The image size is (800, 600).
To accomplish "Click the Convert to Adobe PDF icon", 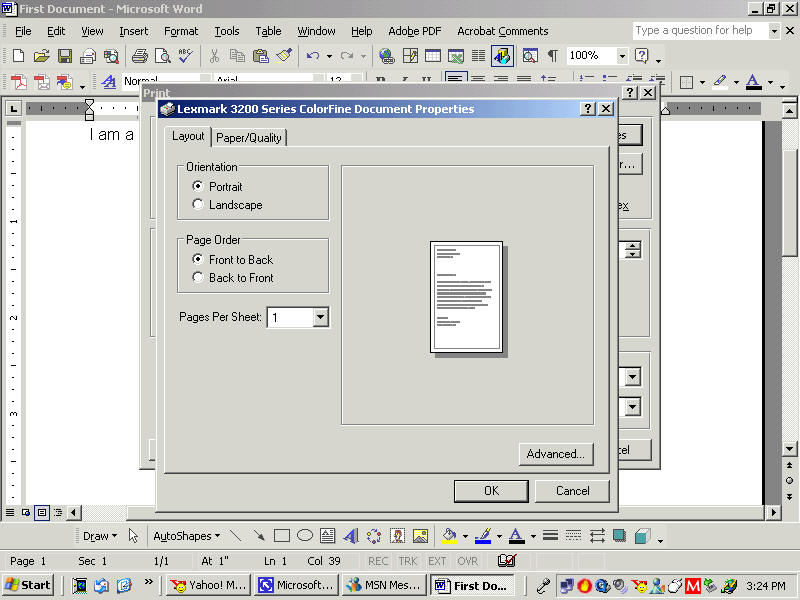I will coord(18,82).
